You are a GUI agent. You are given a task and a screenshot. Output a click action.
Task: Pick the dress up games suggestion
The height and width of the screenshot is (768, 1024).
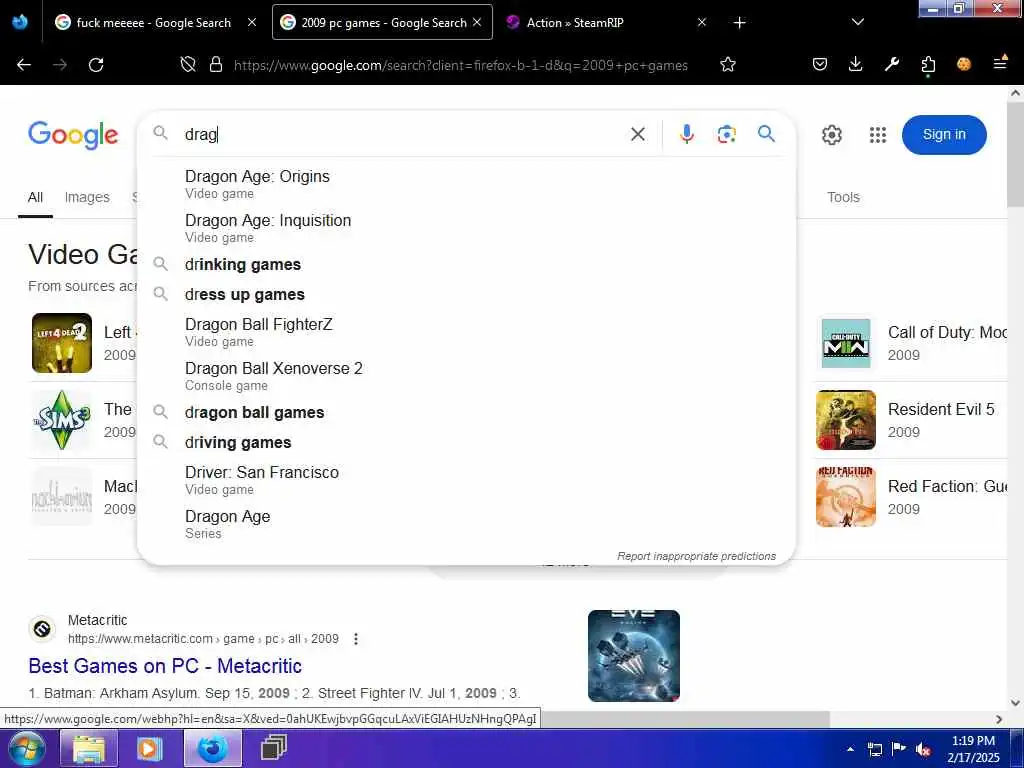coord(466,295)
